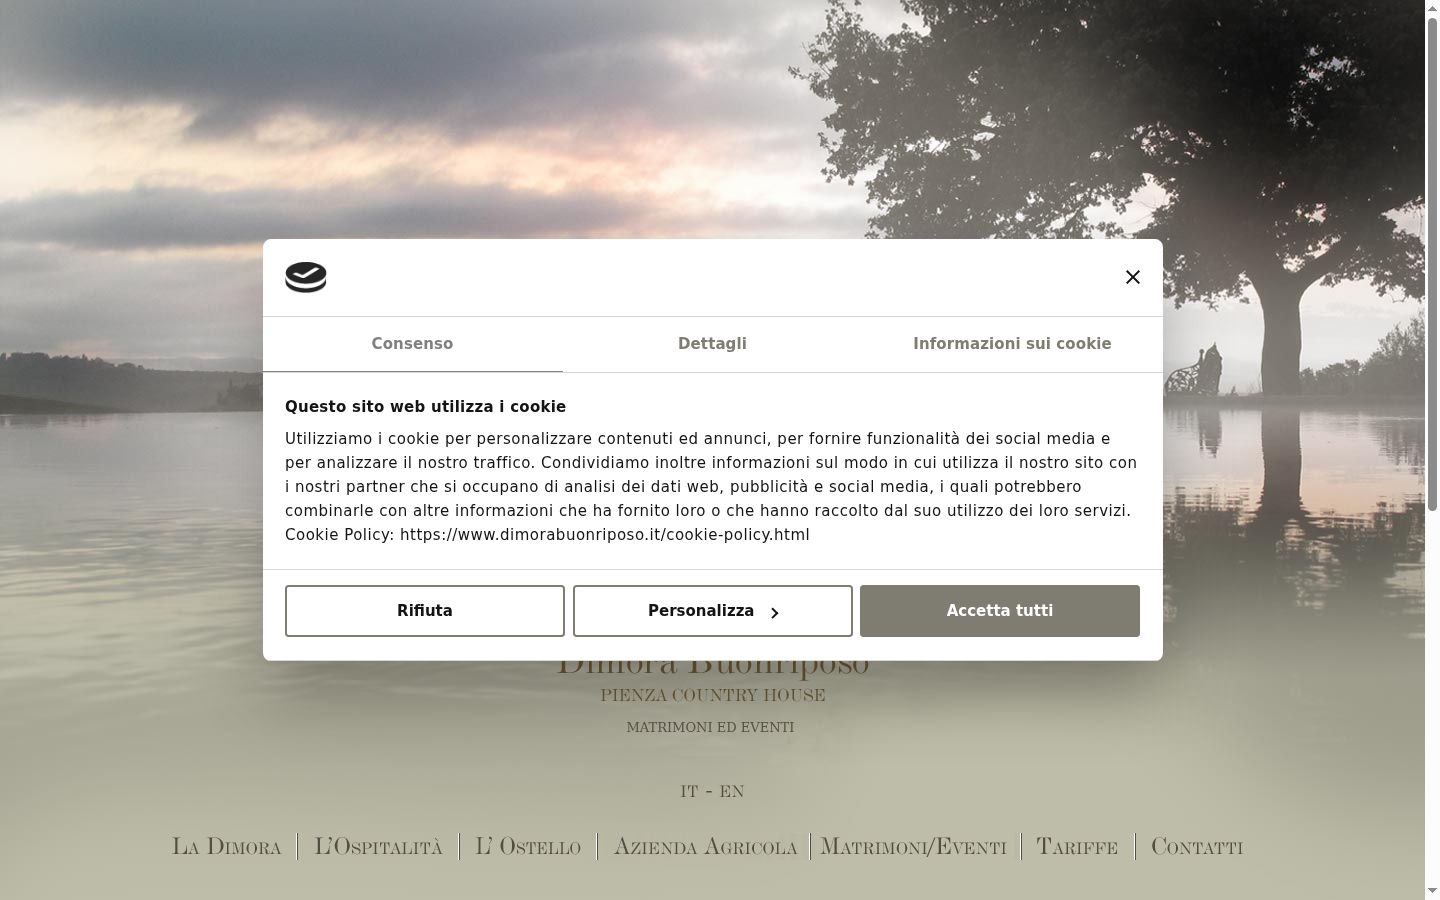Switch to the Consenso tab
The image size is (1440, 900).
tap(412, 344)
